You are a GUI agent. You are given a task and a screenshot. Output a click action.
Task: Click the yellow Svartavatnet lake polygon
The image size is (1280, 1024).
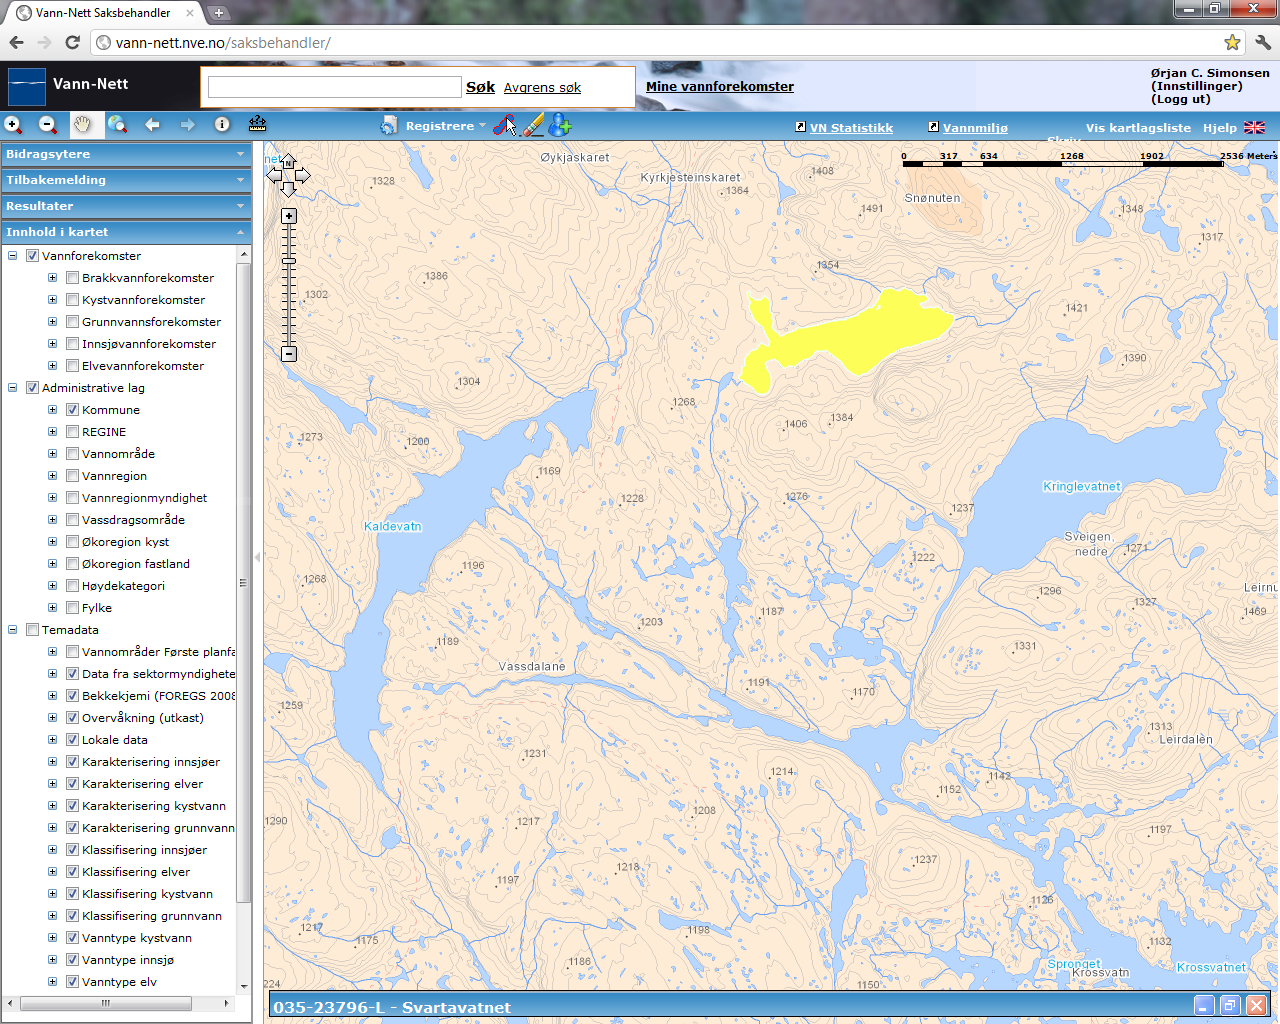point(860,335)
